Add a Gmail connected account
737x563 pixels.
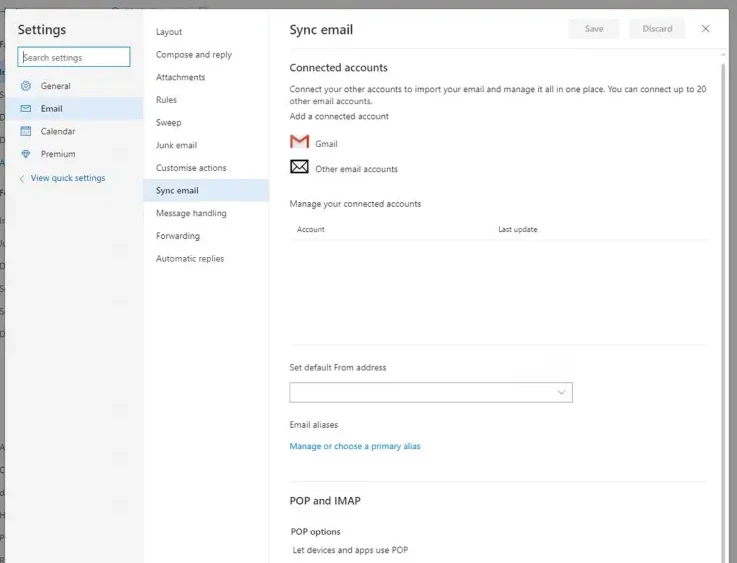coord(314,142)
